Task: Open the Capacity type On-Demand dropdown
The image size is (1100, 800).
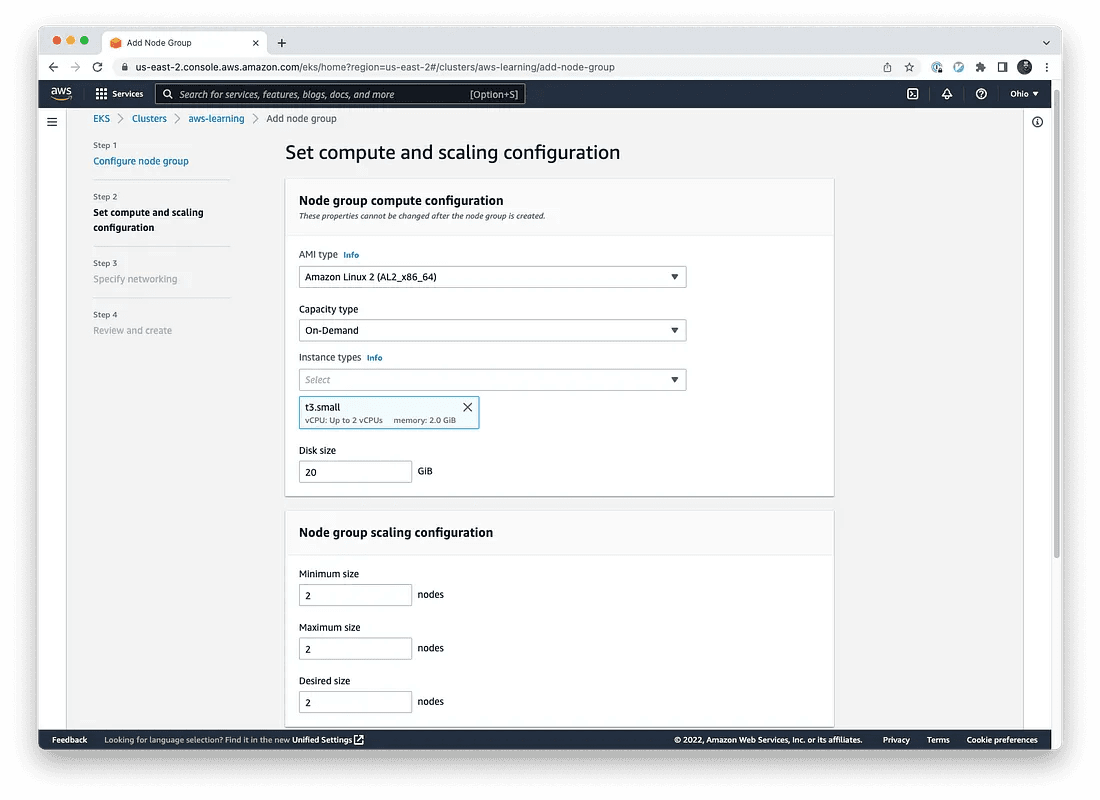Action: (x=492, y=331)
